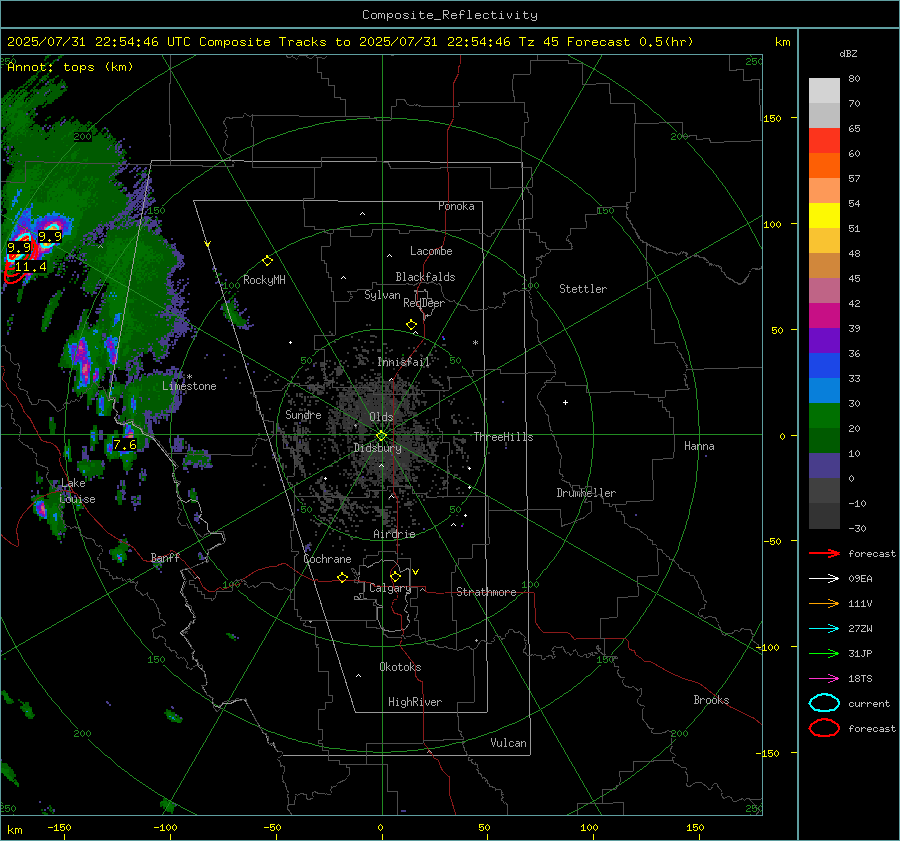Click the Sundre label
Viewport: 900px width, 841px height.
coord(303,414)
